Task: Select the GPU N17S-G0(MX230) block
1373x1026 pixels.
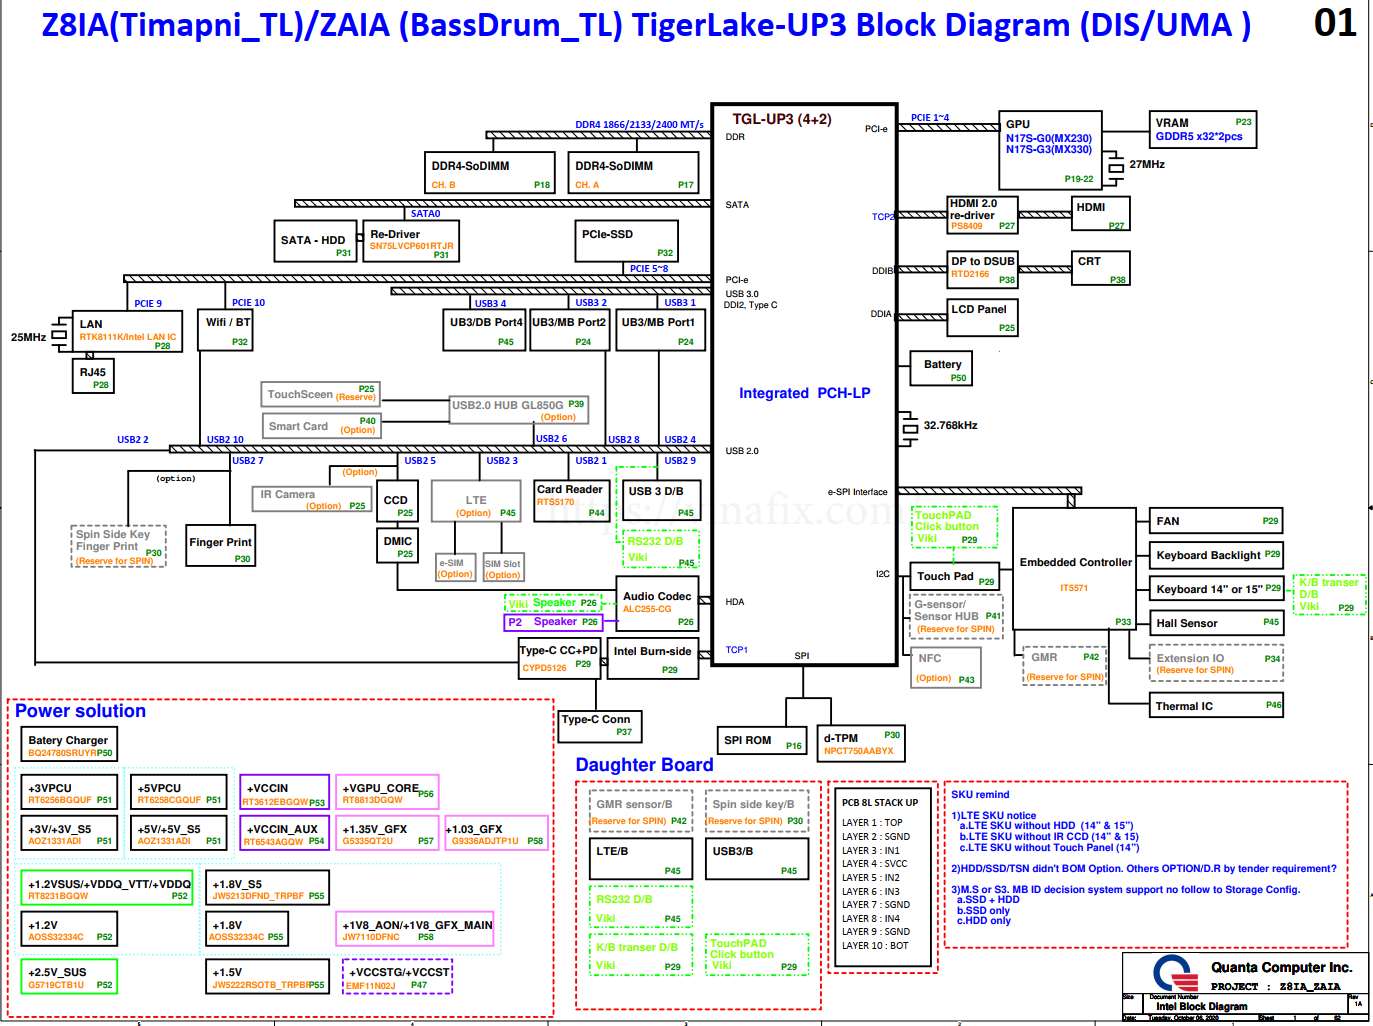Action: pyautogui.click(x=1051, y=150)
